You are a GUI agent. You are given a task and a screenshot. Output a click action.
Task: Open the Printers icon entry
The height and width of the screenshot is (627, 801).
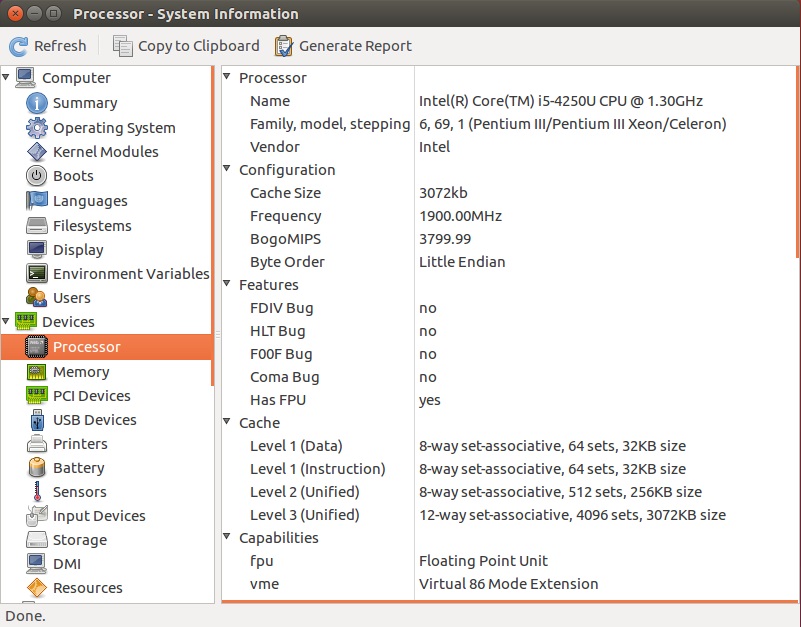click(x=37, y=444)
